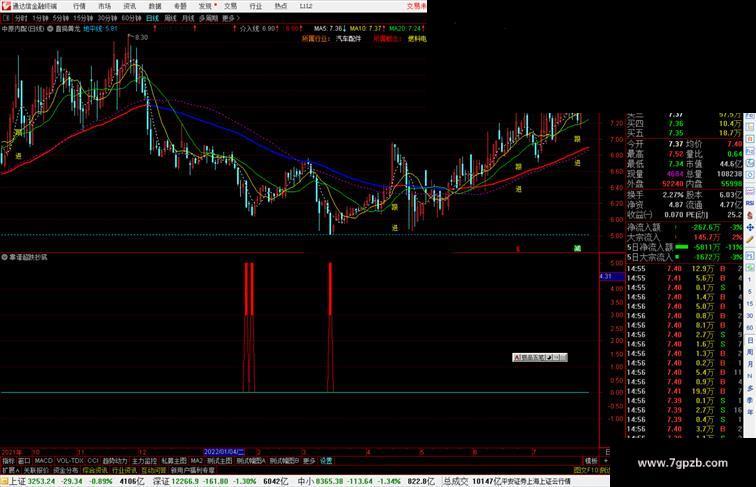Viewport: 756px width, 487px height.
Task: Click the 5日净流入额 row
Action: 684,247
